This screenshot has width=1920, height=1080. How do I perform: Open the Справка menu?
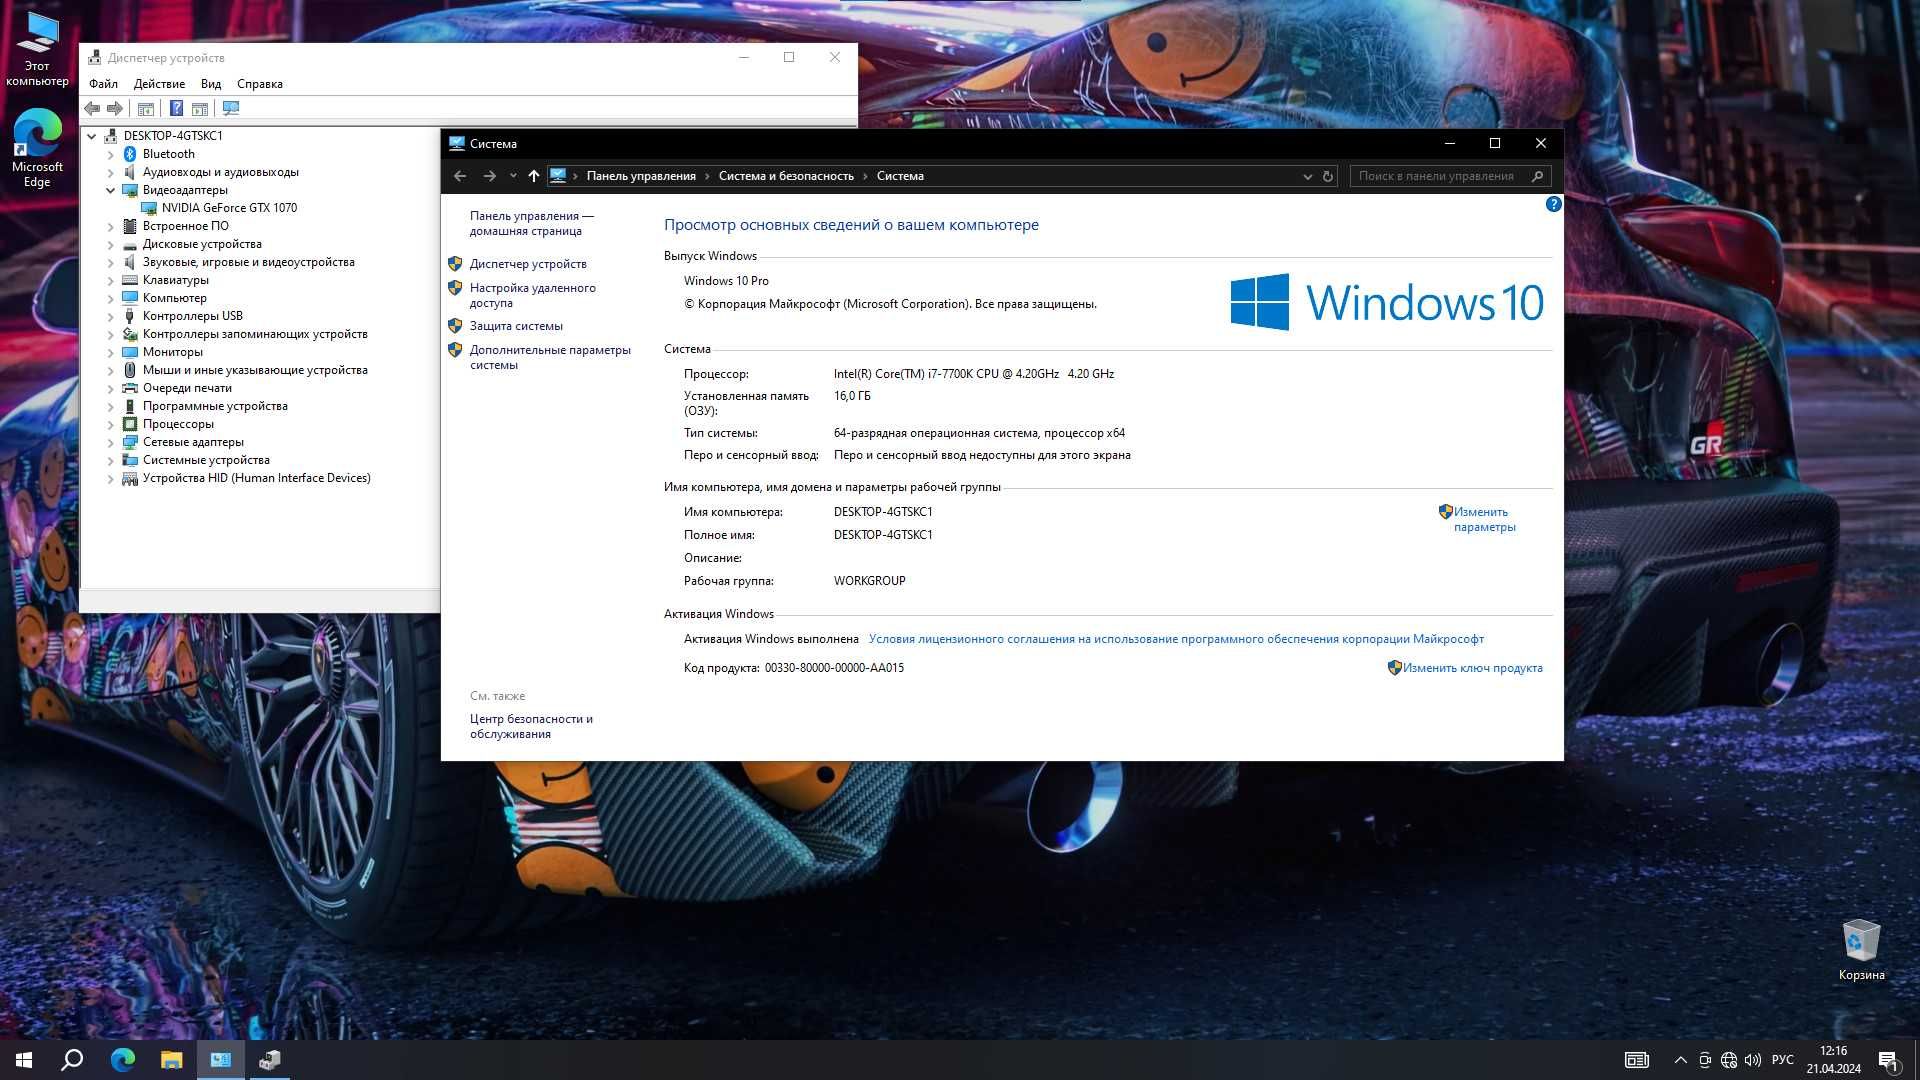point(260,84)
